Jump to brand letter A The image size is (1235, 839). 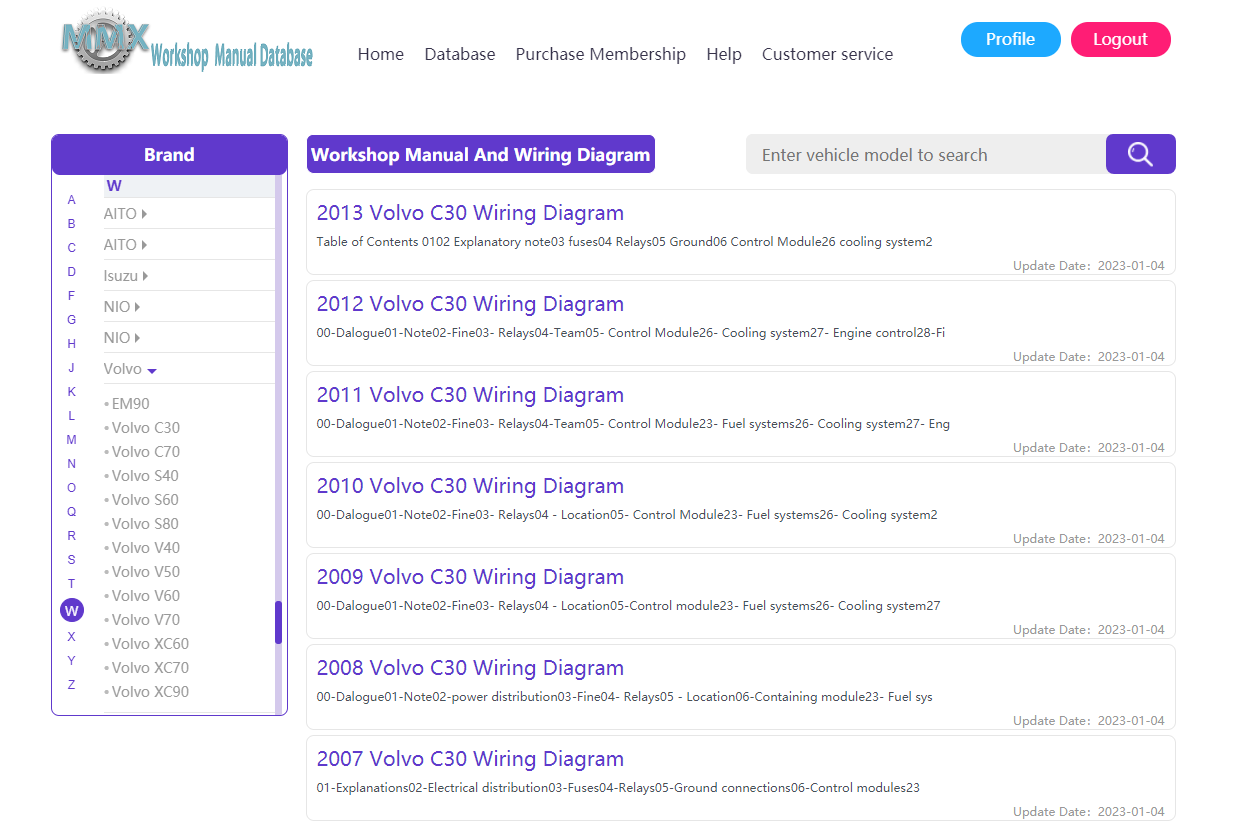click(x=71, y=200)
